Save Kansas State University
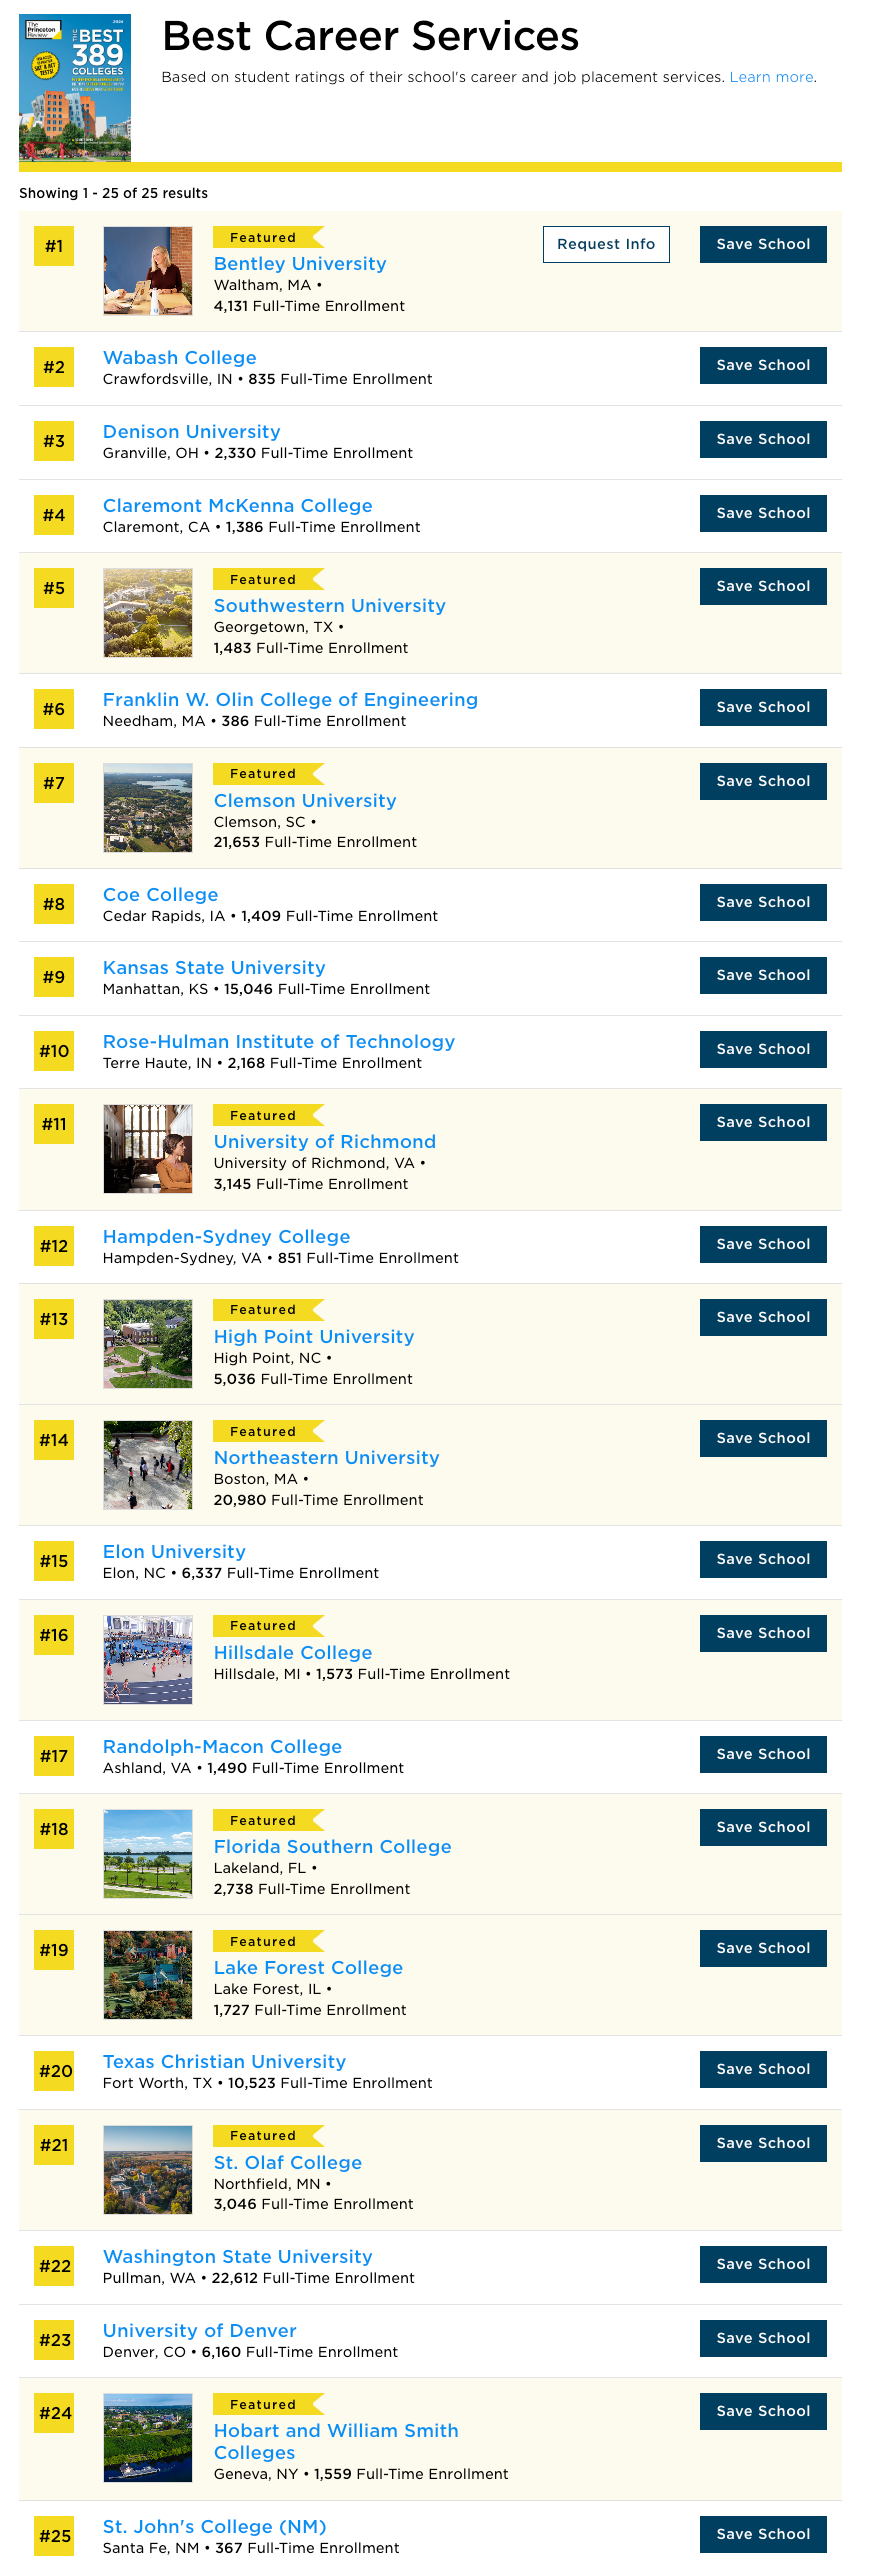Screen dimensions: 869x2572 point(763,975)
